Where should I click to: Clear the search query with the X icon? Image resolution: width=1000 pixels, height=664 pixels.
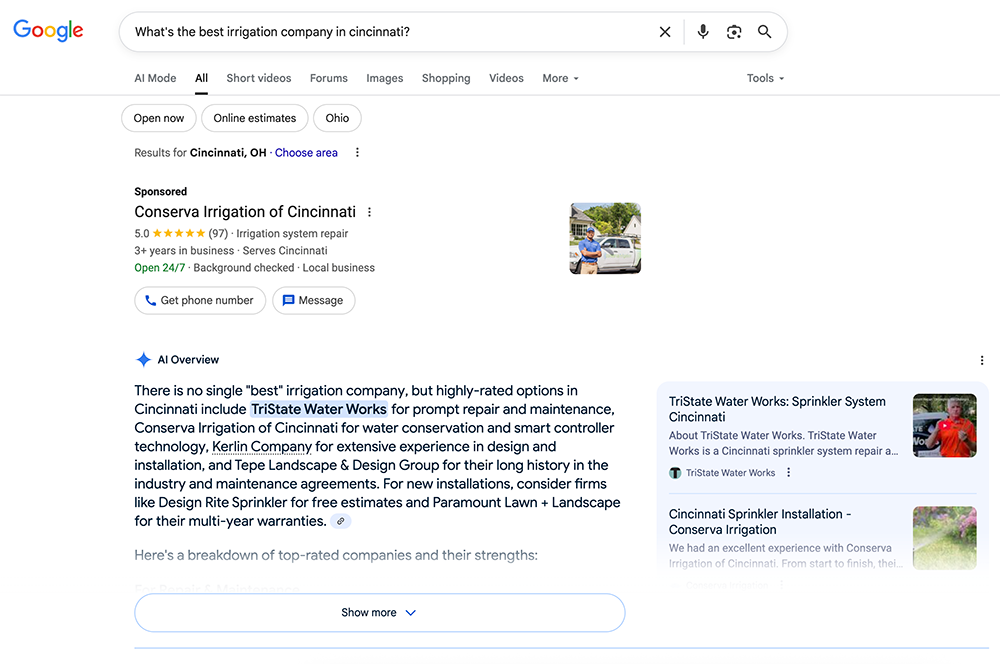pos(665,32)
